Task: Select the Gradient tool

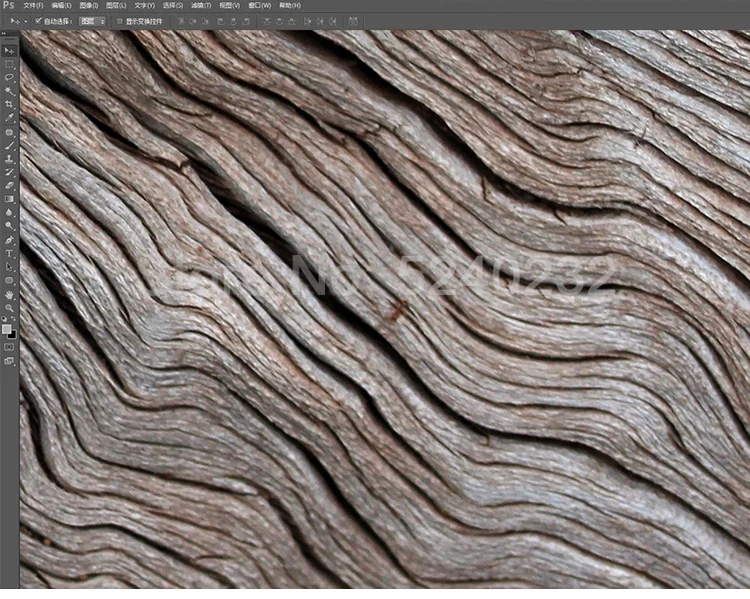Action: [x=9, y=199]
